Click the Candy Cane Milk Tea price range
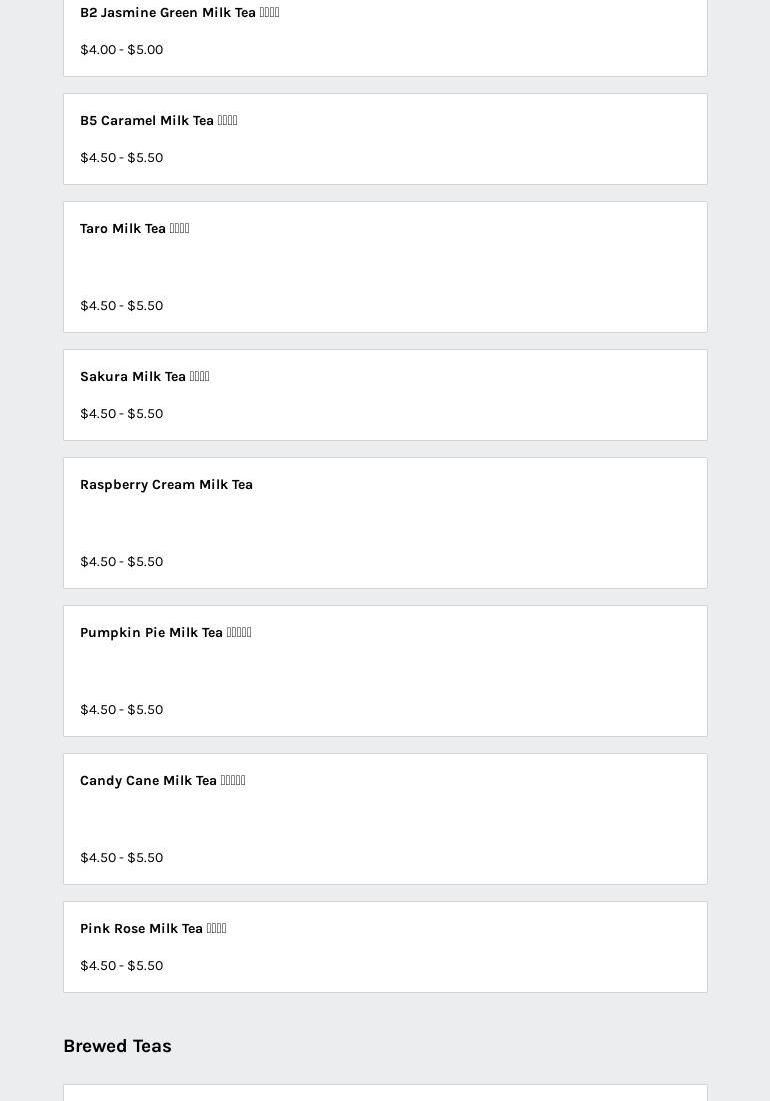Image resolution: width=770 pixels, height=1101 pixels. click(122, 858)
